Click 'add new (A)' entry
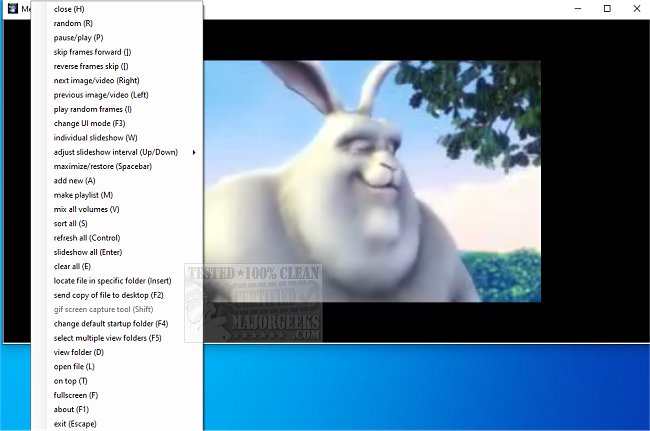This screenshot has height=431, width=650. (x=74, y=180)
